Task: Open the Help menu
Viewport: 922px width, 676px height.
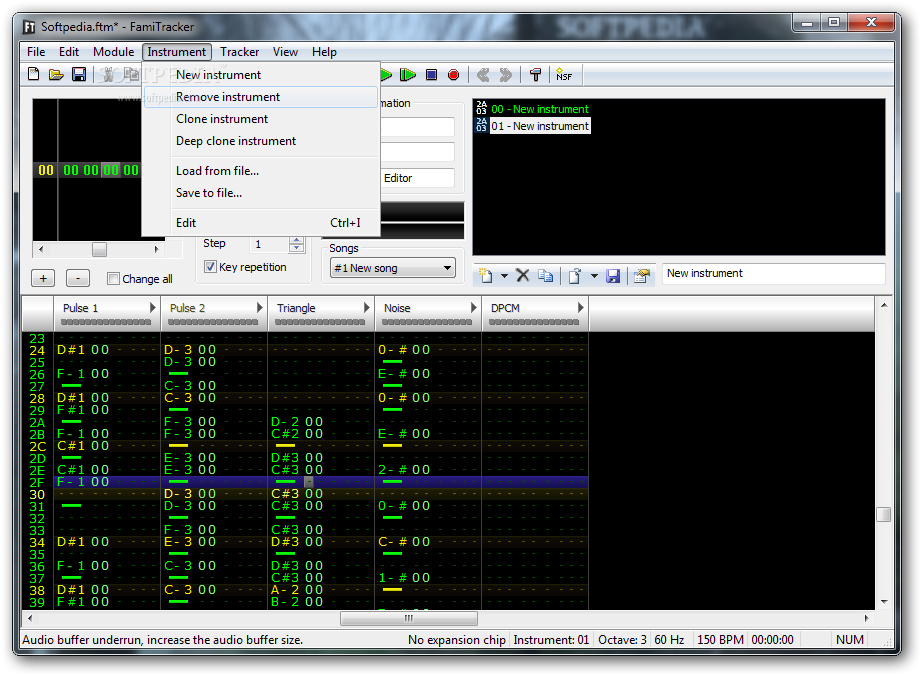Action: 324,52
